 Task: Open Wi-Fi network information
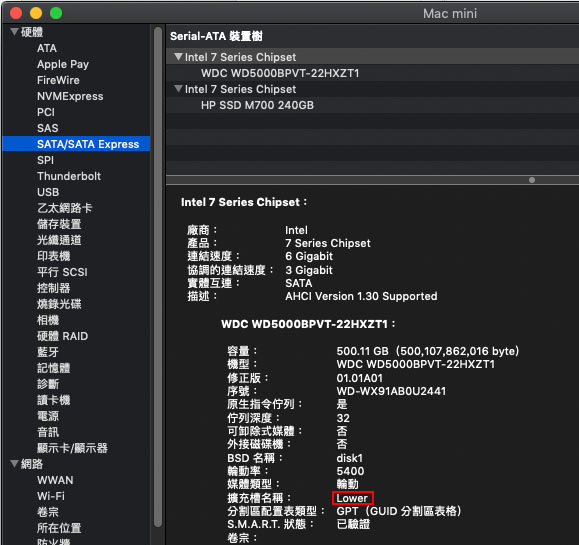coord(51,496)
